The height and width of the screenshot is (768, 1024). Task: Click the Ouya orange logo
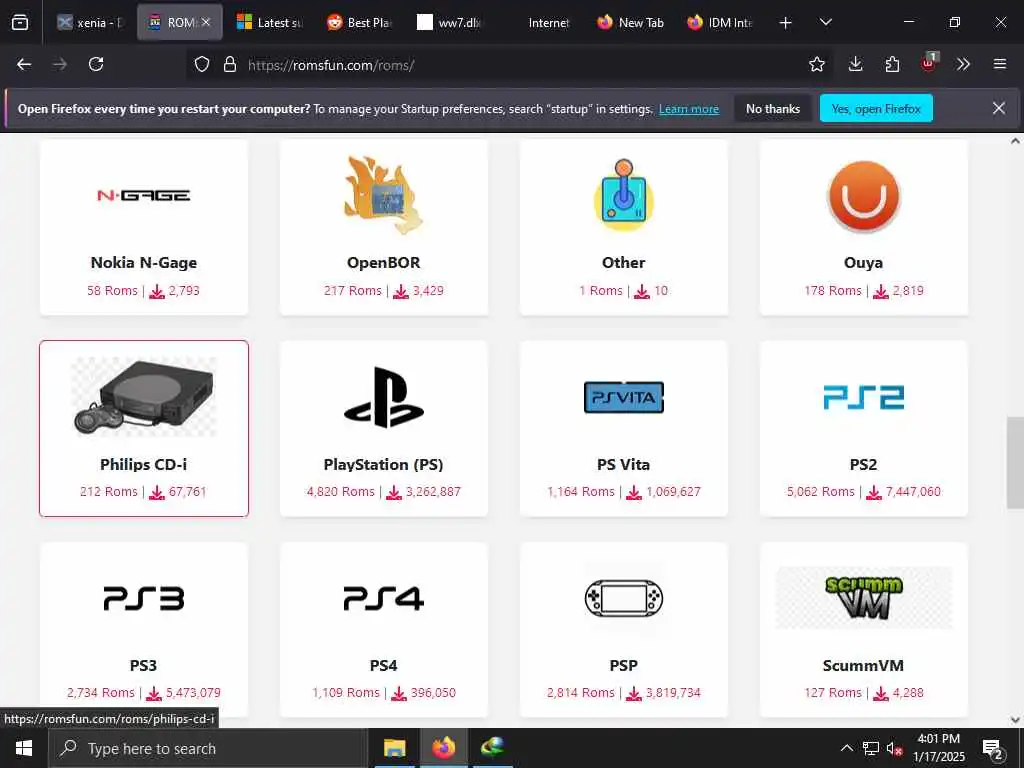point(863,196)
